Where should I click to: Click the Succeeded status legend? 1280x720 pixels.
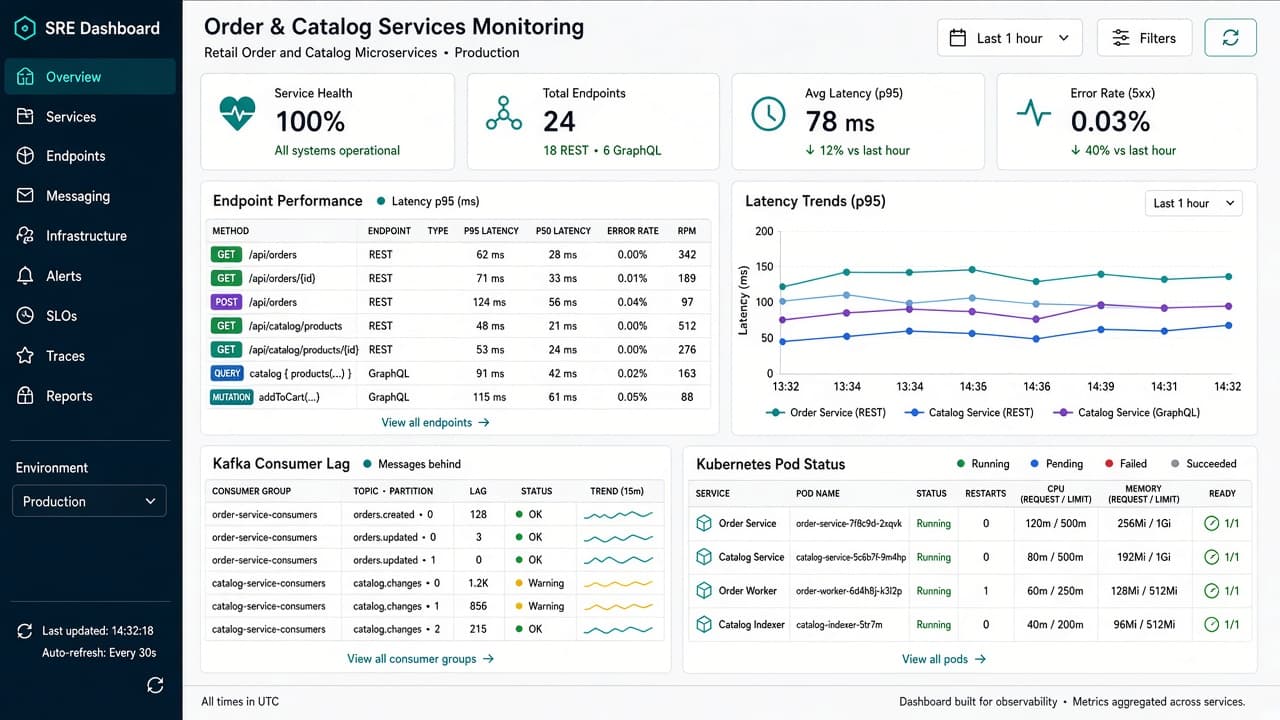point(1202,464)
